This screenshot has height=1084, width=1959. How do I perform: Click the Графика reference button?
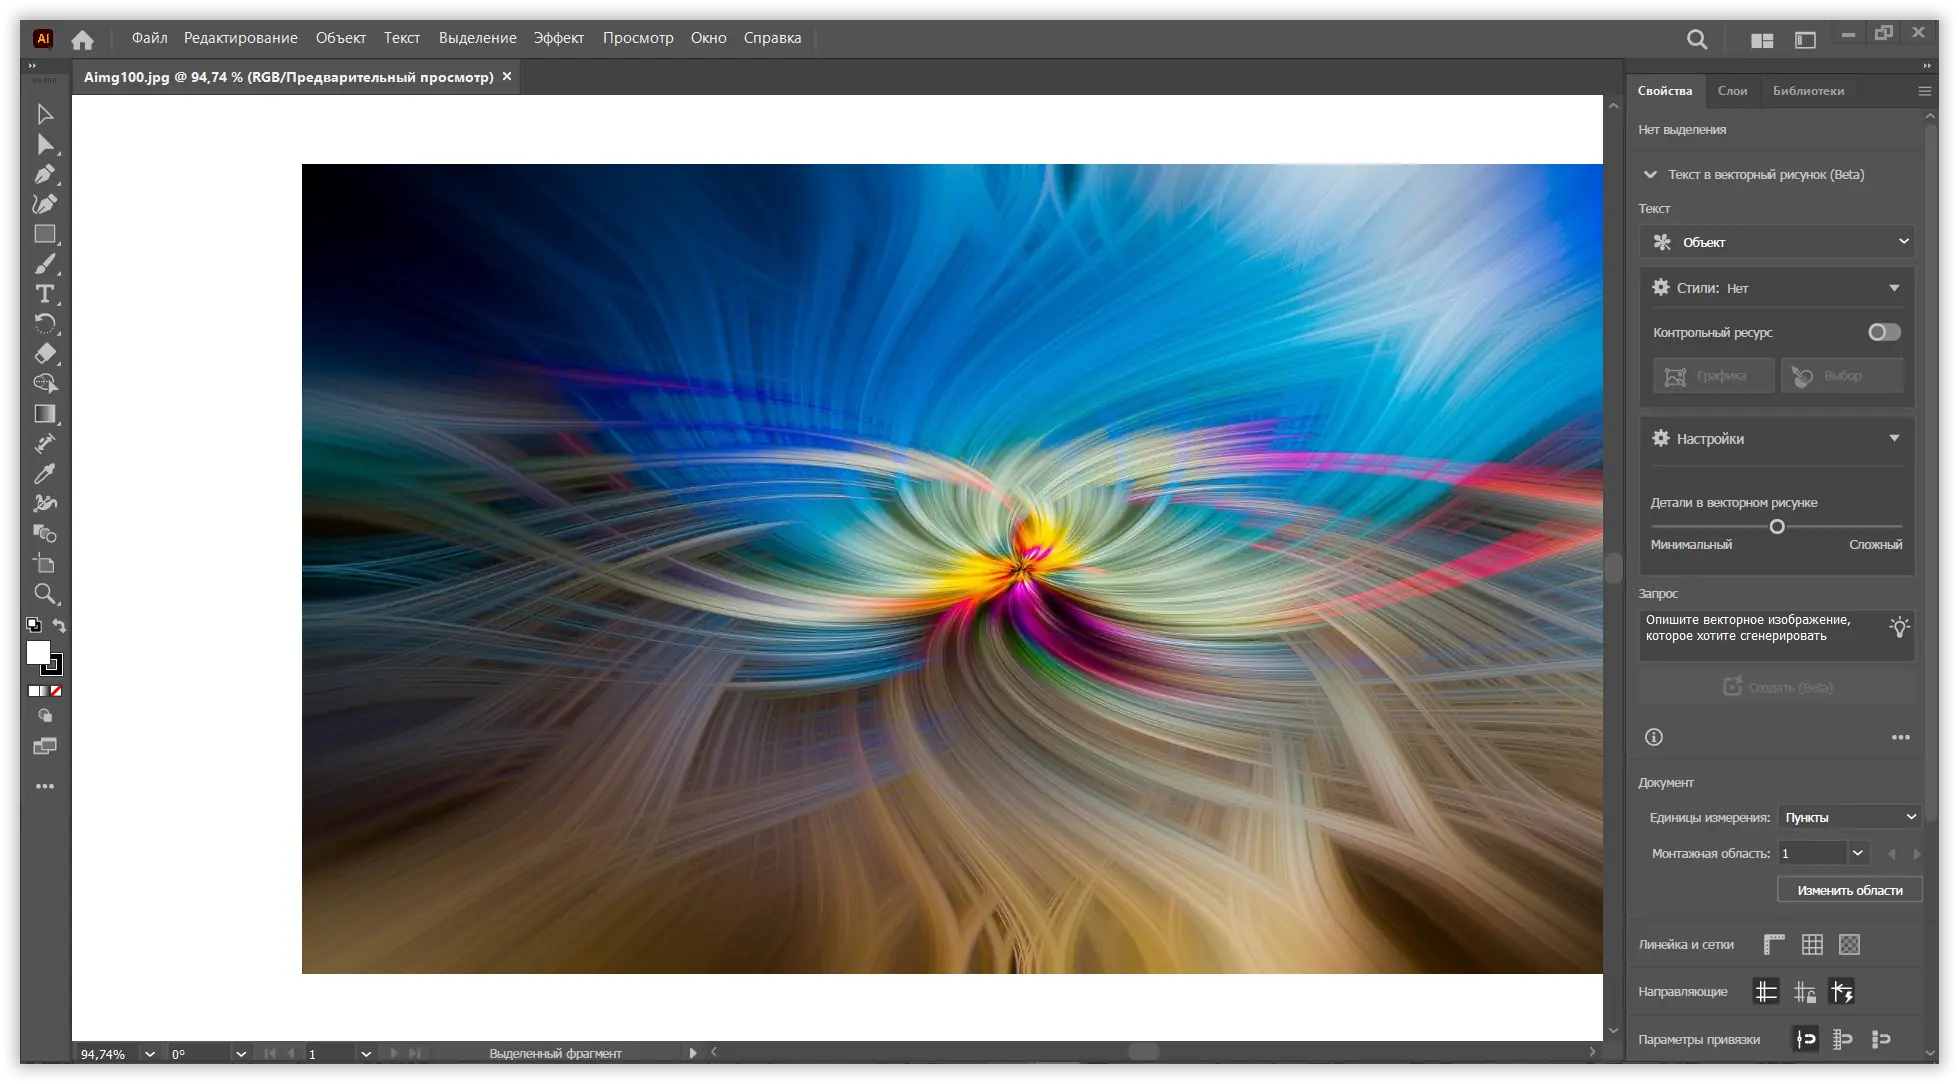[x=1712, y=376]
